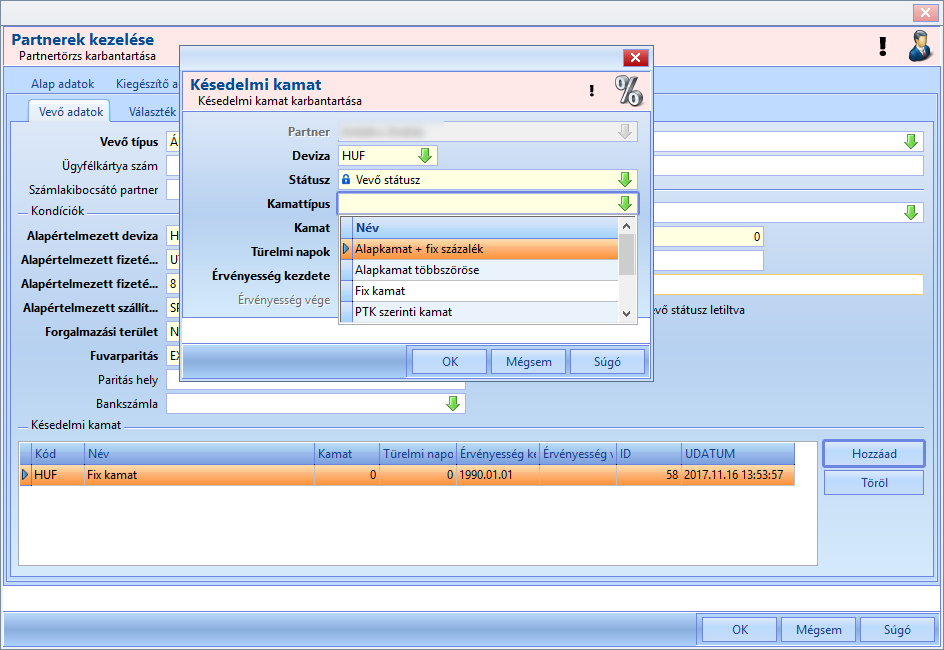Viewport: 944px width, 650px height.
Task: Click the exclamation icon beside Partnerek kezelése header
Action: pos(883,46)
